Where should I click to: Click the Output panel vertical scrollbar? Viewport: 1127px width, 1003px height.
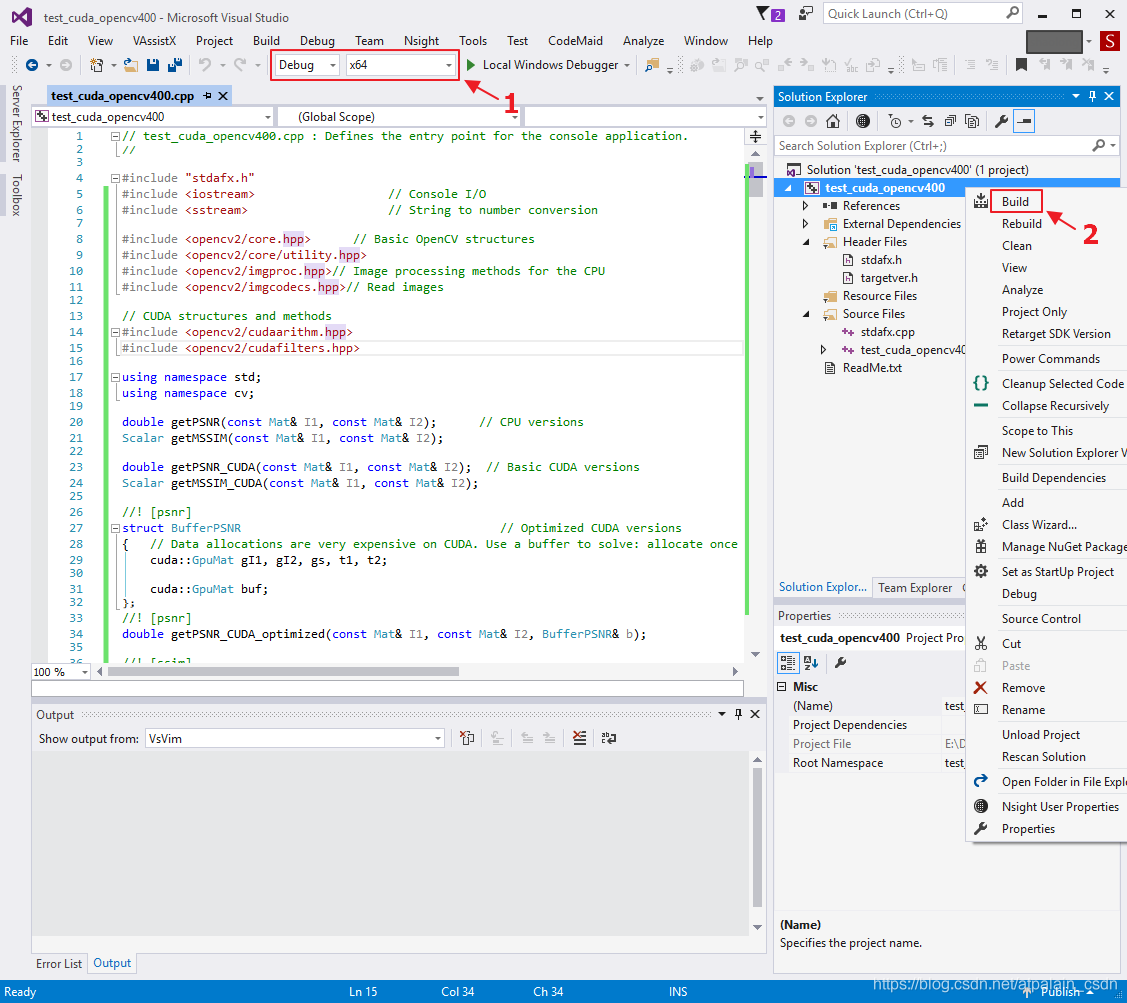(x=757, y=838)
